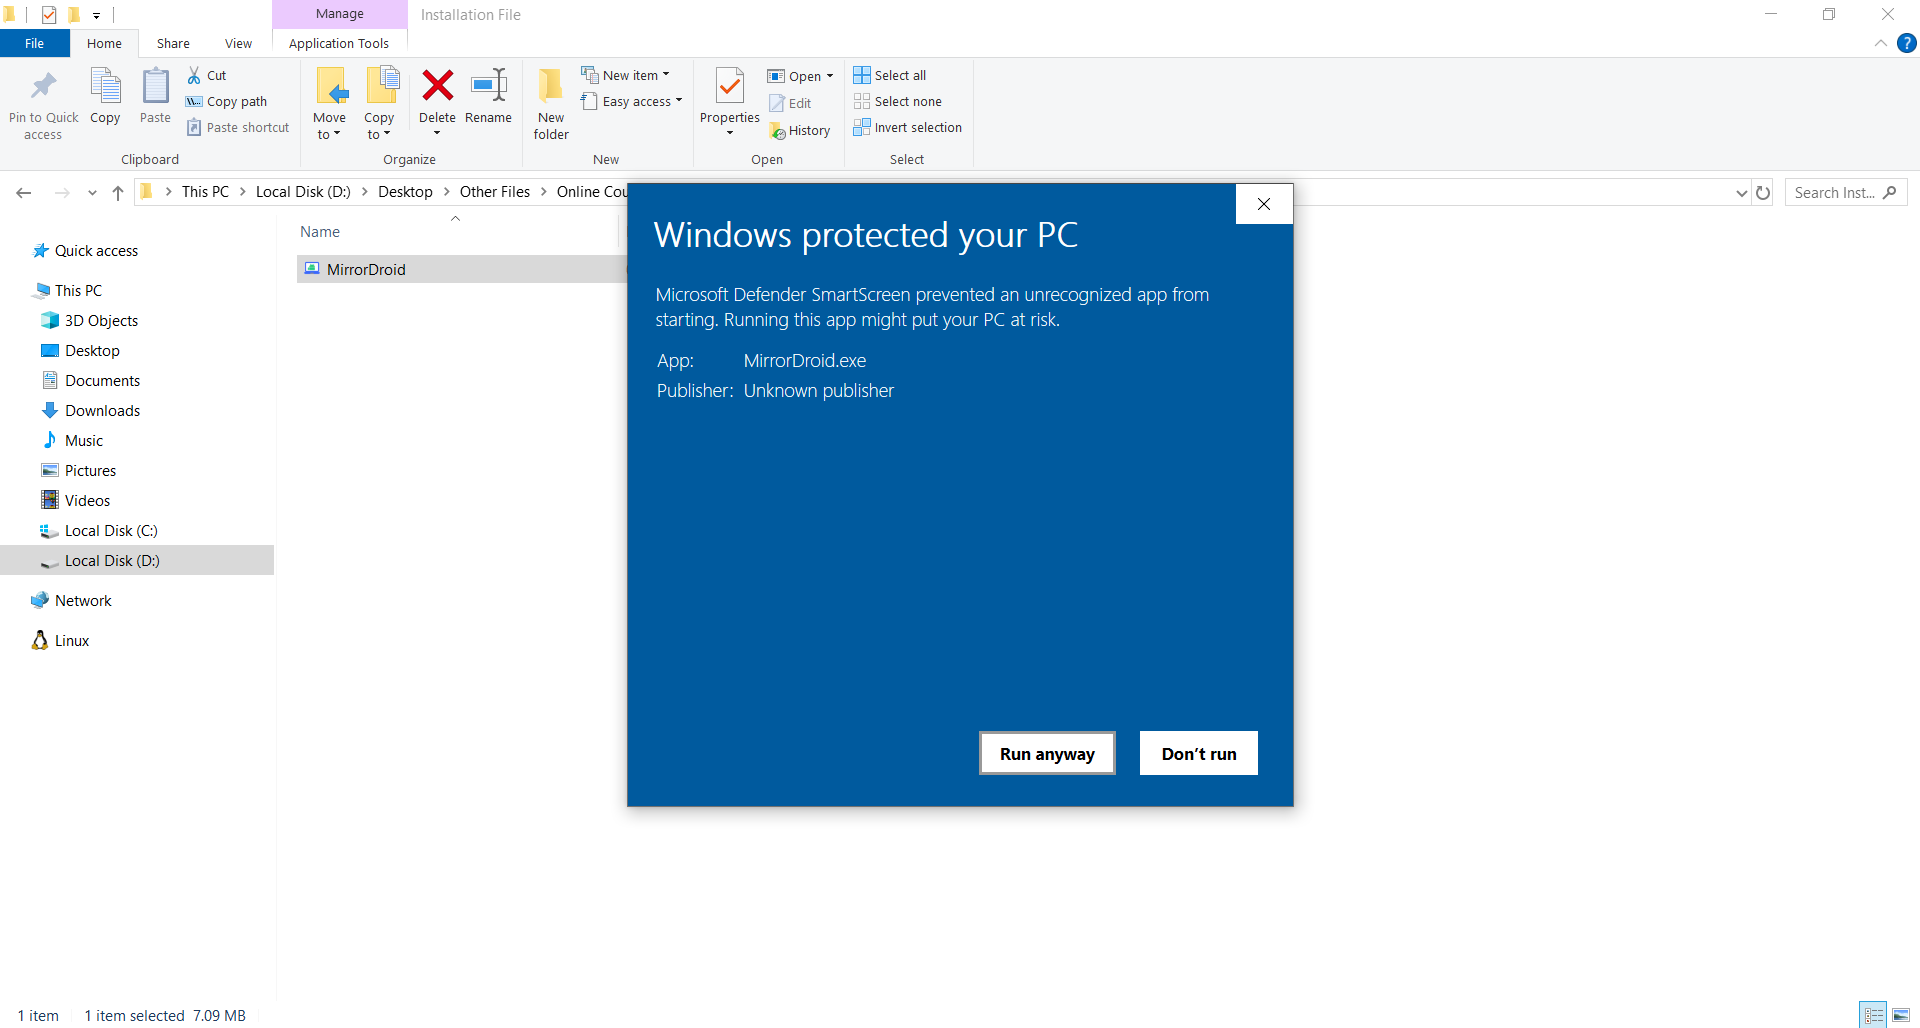Click Invert selection
The image size is (1920, 1028).
pos(908,127)
